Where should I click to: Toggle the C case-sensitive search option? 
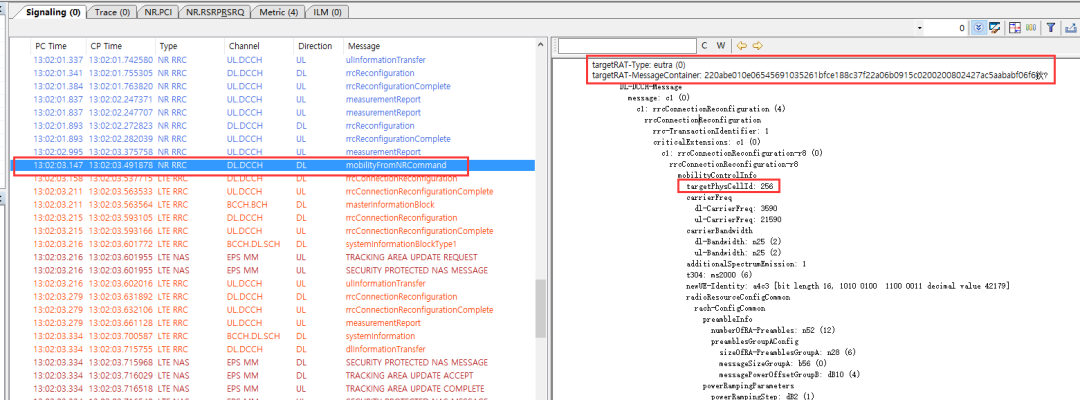coord(705,45)
